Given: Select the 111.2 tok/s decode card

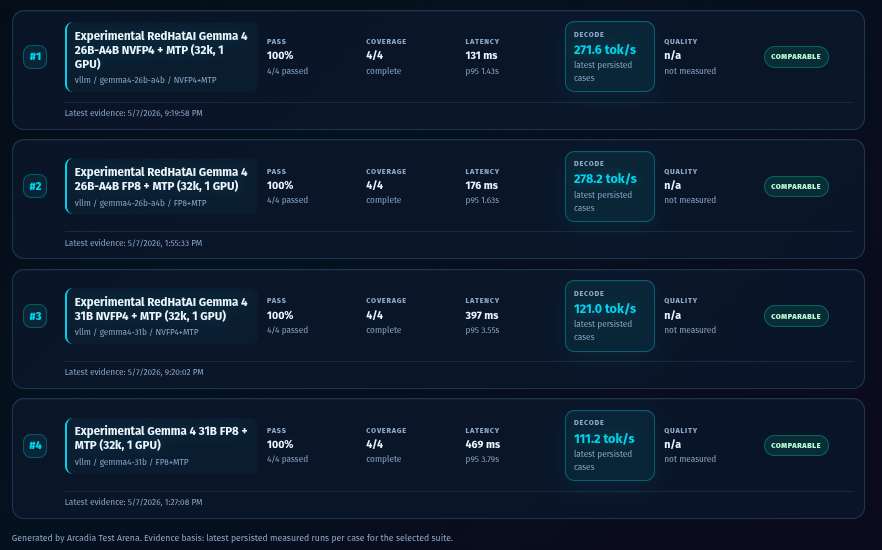Looking at the screenshot, I should 610,445.
